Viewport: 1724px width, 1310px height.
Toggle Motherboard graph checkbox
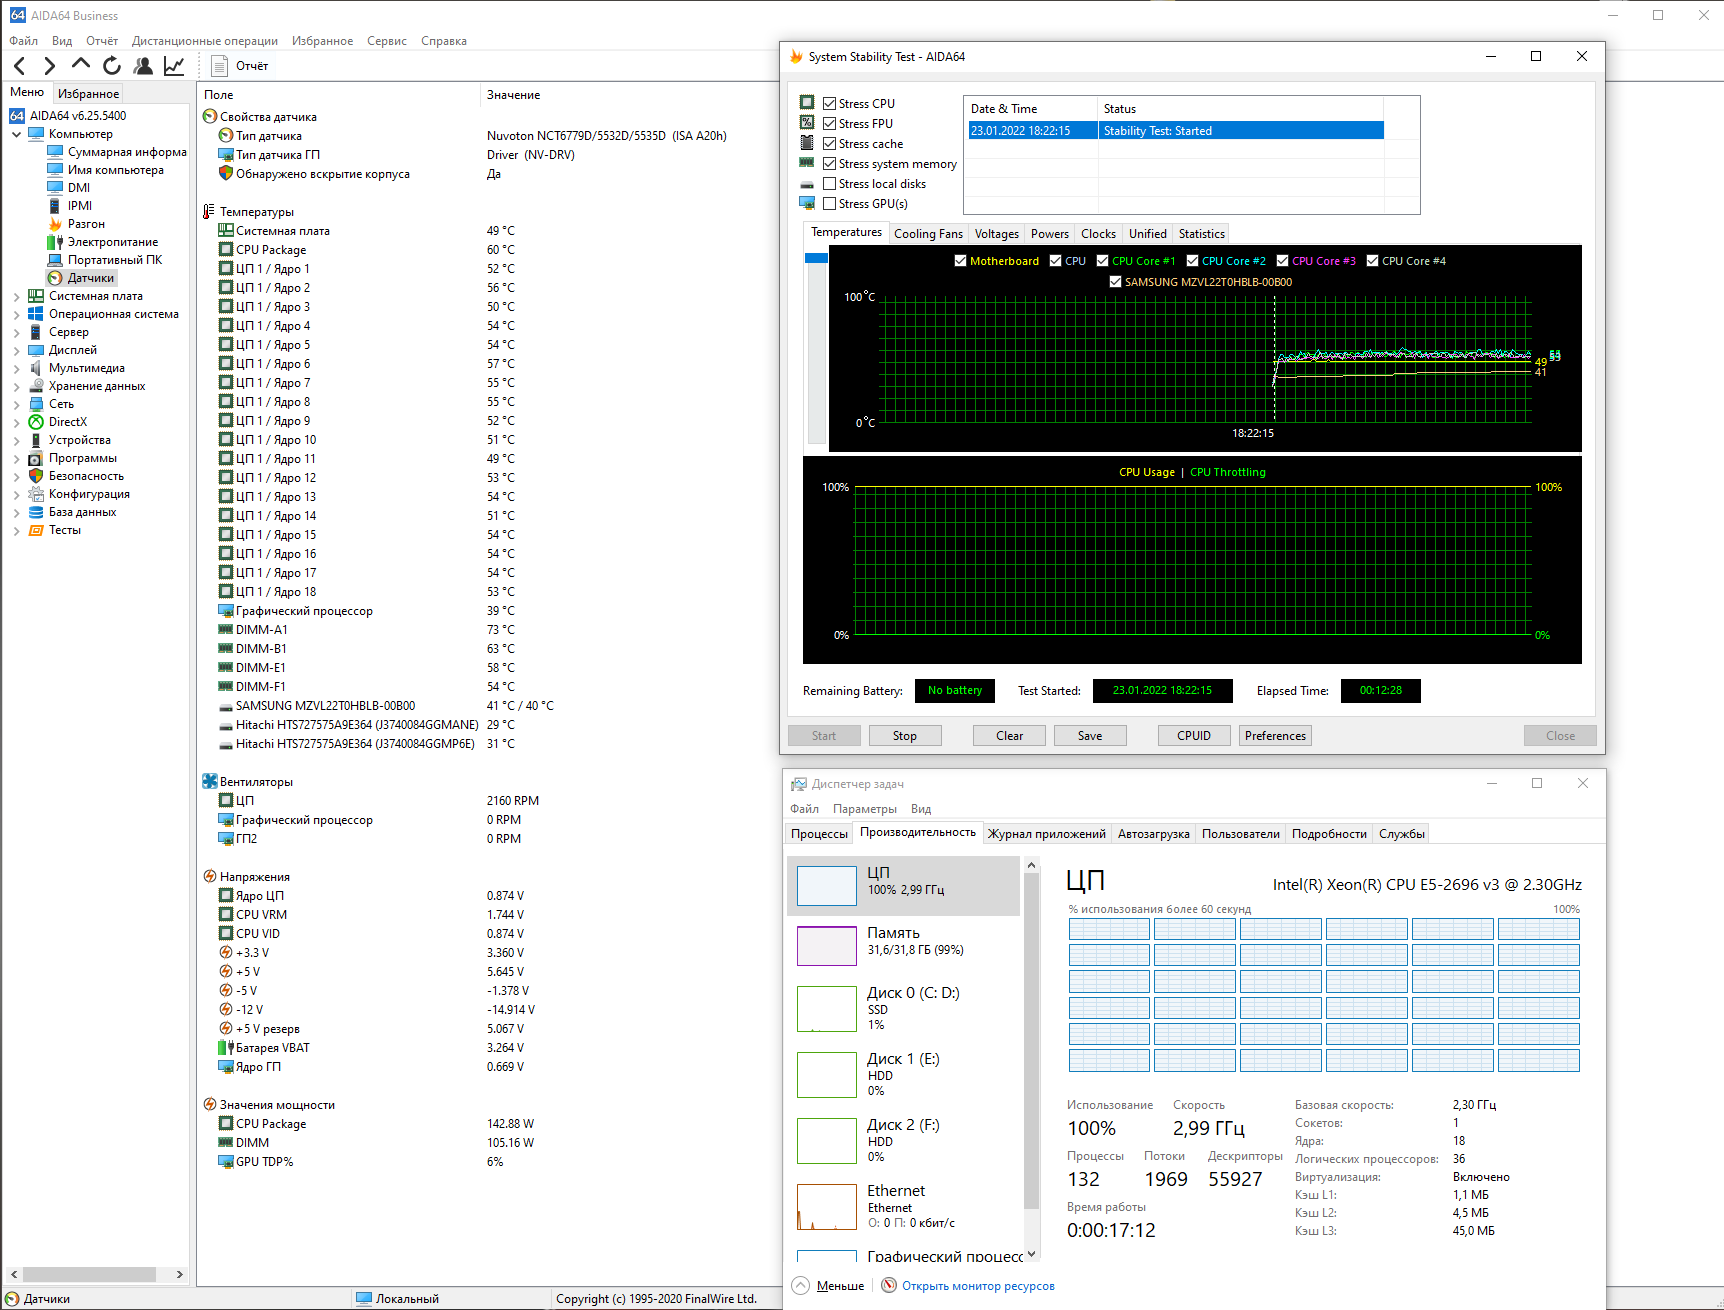961,261
